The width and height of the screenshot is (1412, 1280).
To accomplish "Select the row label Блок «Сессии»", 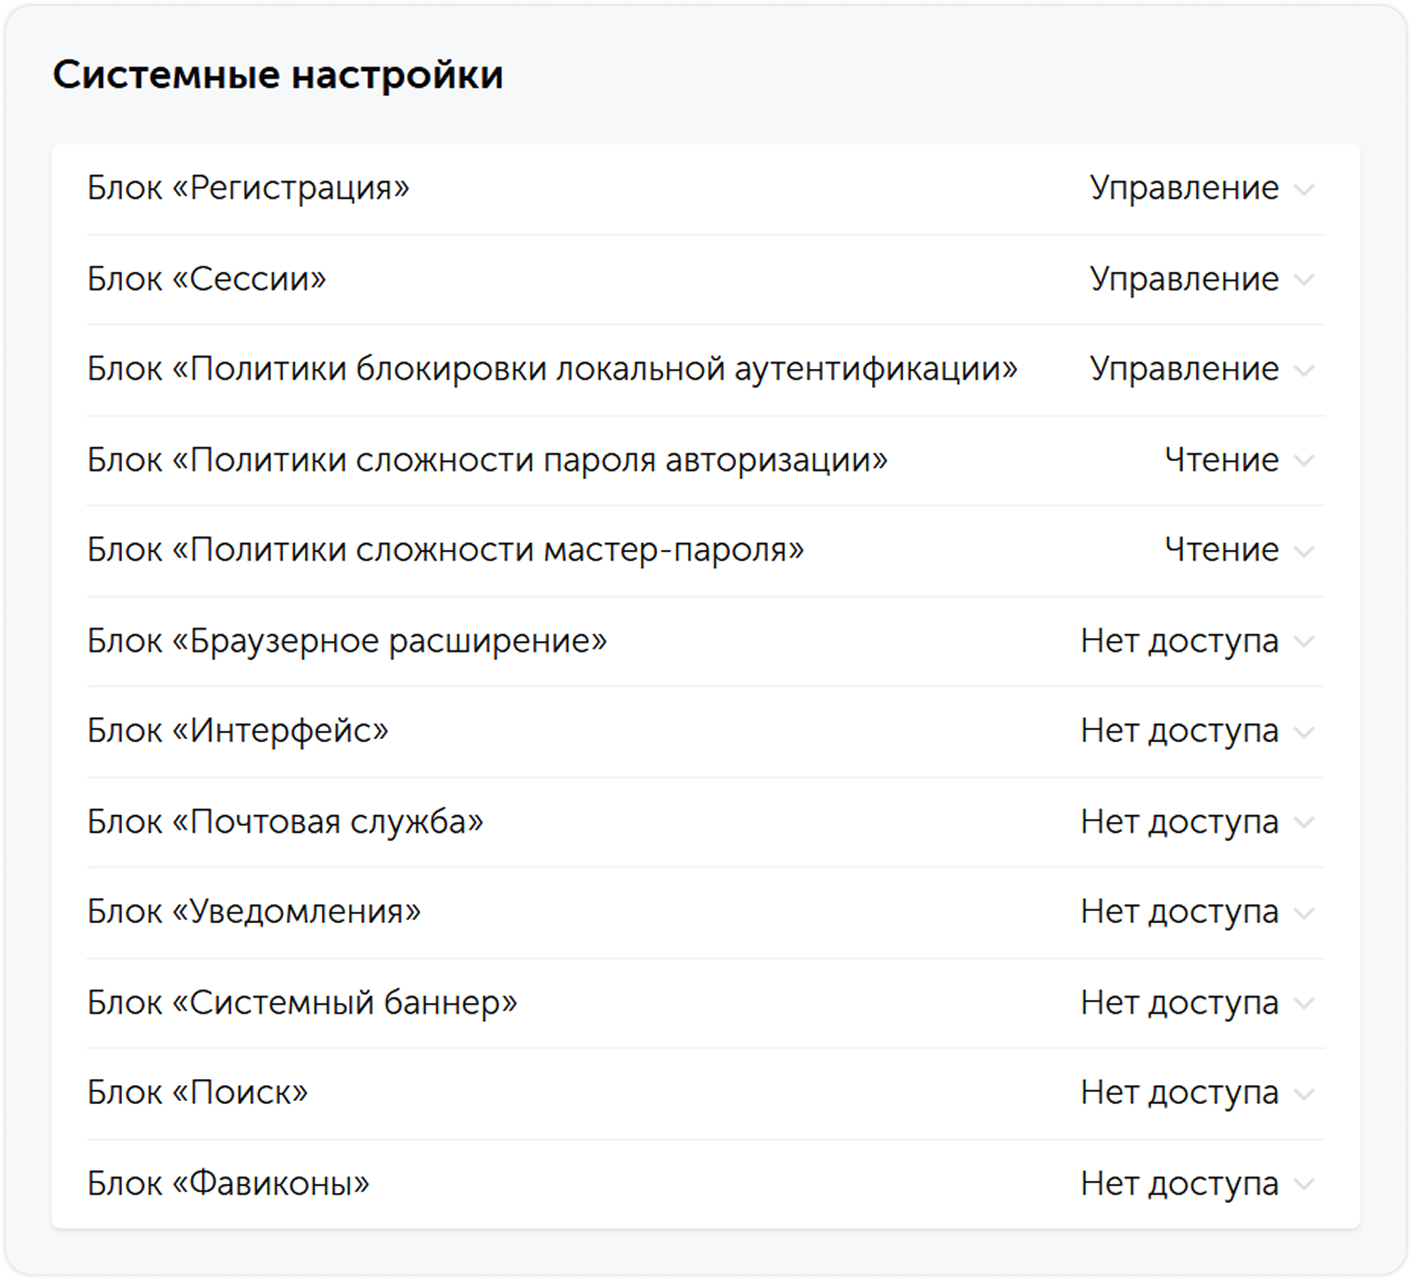I will point(206,278).
